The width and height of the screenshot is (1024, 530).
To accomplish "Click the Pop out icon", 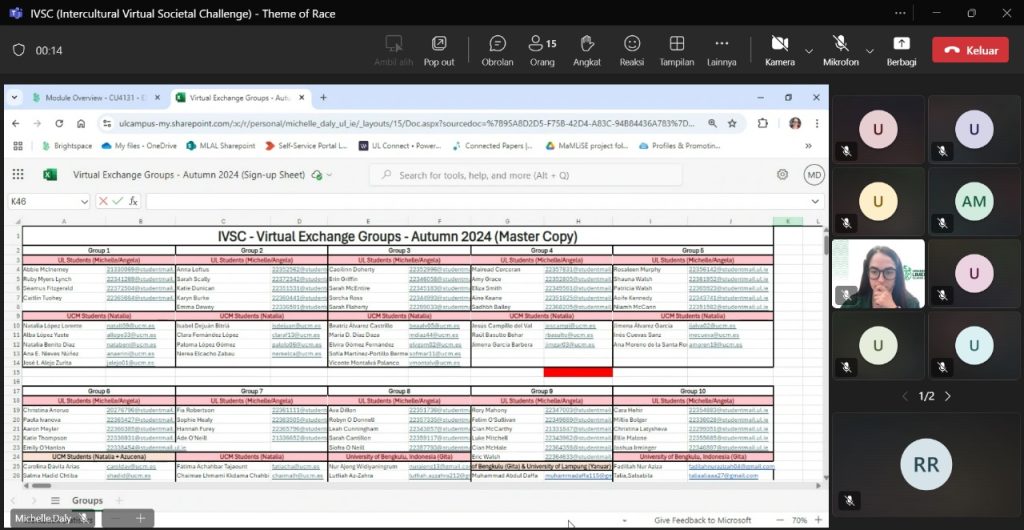I will pyautogui.click(x=439, y=49).
